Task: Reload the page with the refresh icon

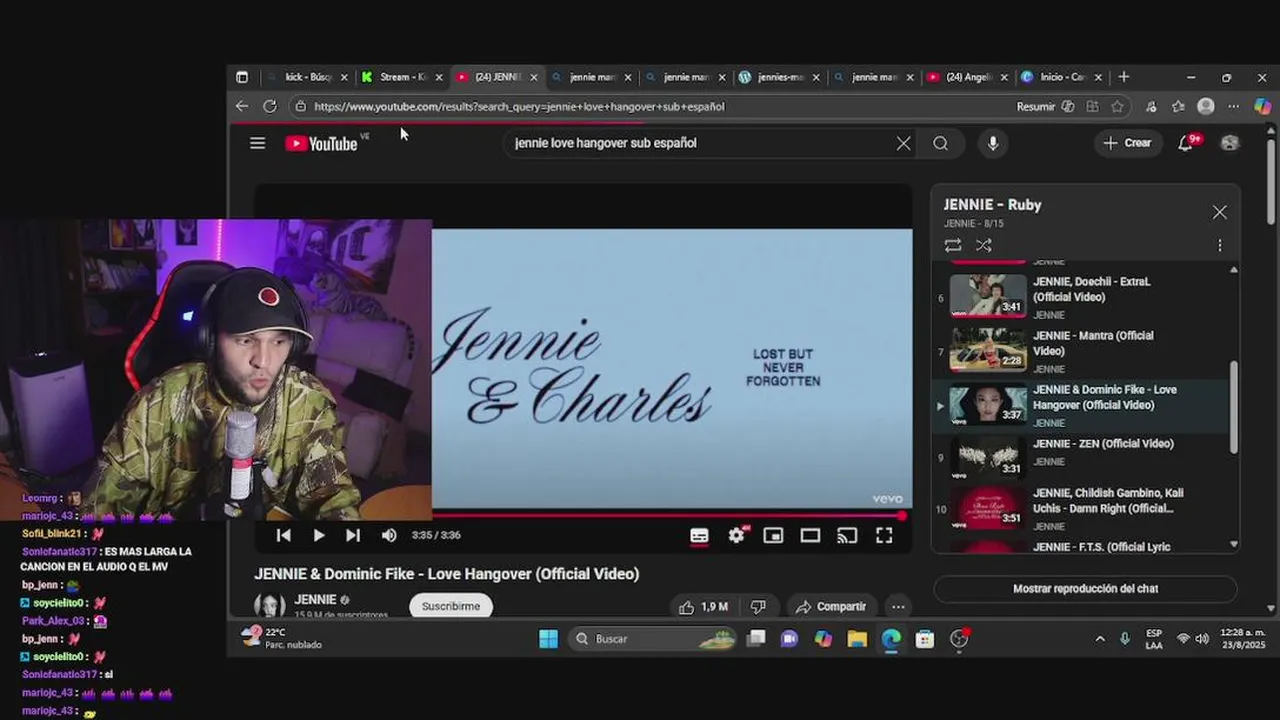Action: (269, 106)
